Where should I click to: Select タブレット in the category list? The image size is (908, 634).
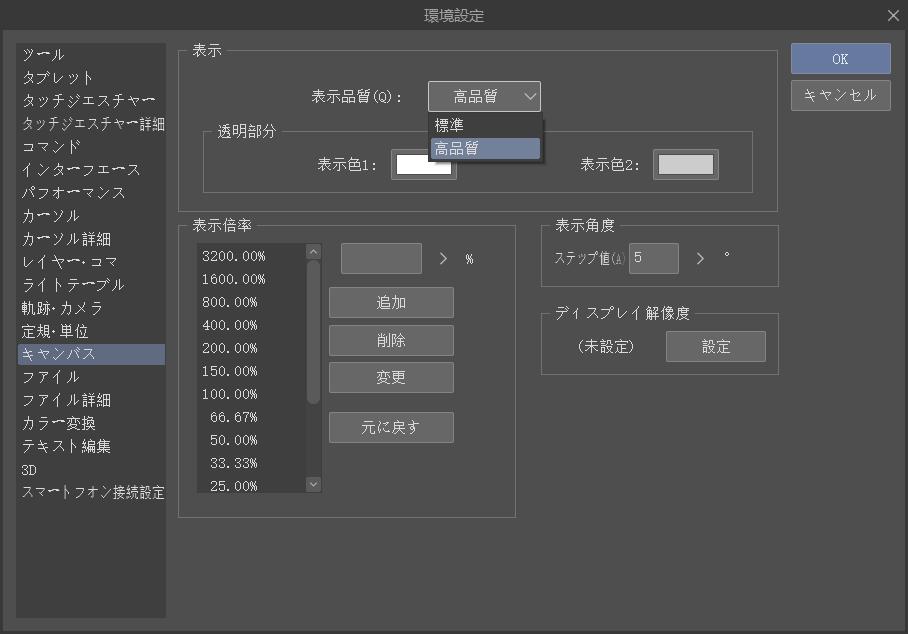pyautogui.click(x=91, y=78)
